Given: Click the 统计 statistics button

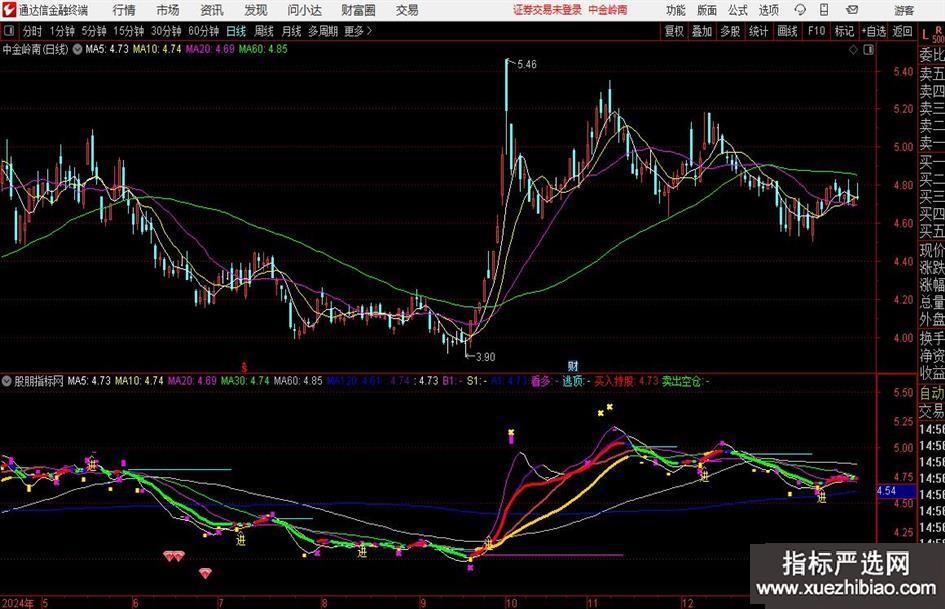Looking at the screenshot, I should [x=758, y=31].
